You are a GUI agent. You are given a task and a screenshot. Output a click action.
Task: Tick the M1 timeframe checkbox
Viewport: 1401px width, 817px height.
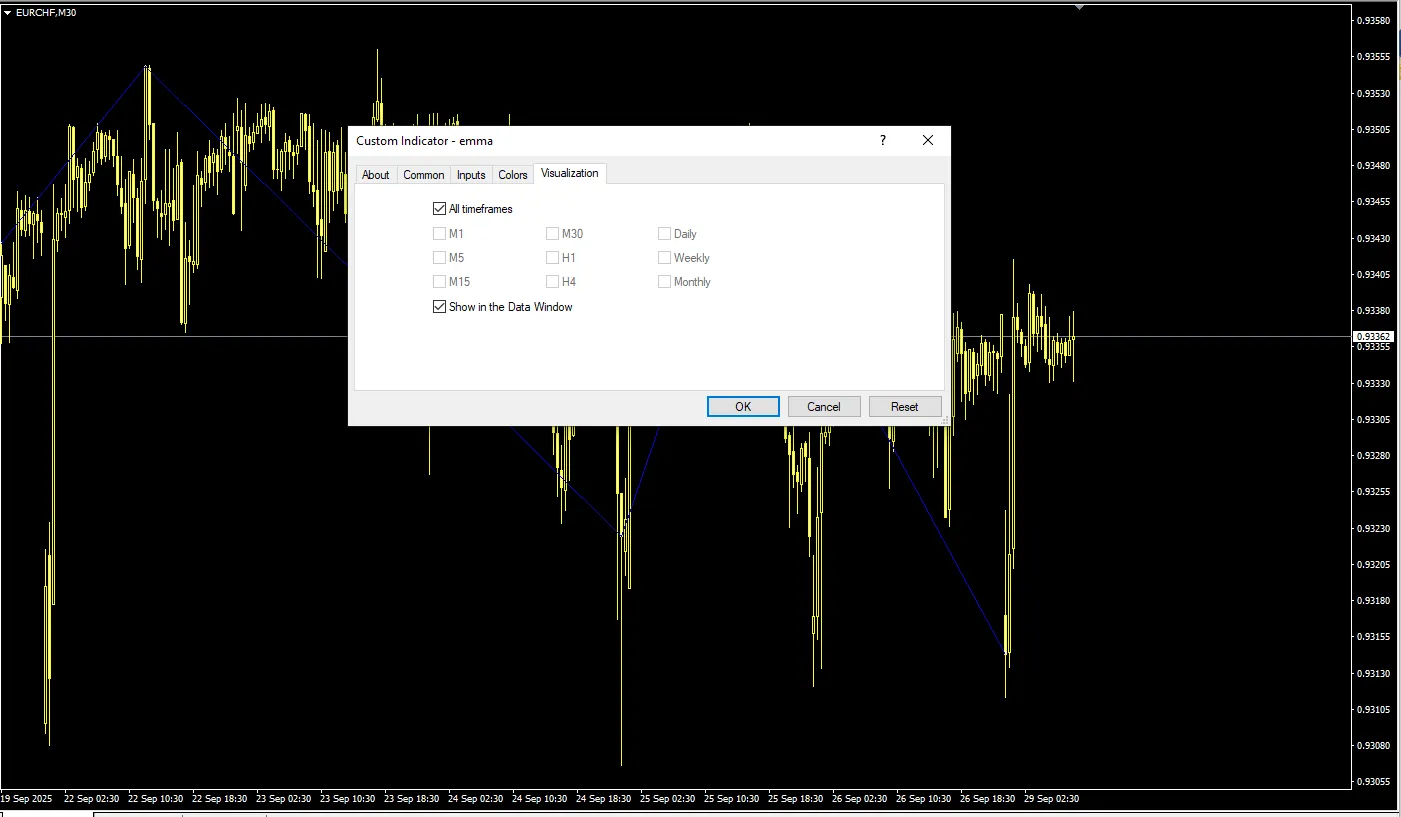pos(439,234)
